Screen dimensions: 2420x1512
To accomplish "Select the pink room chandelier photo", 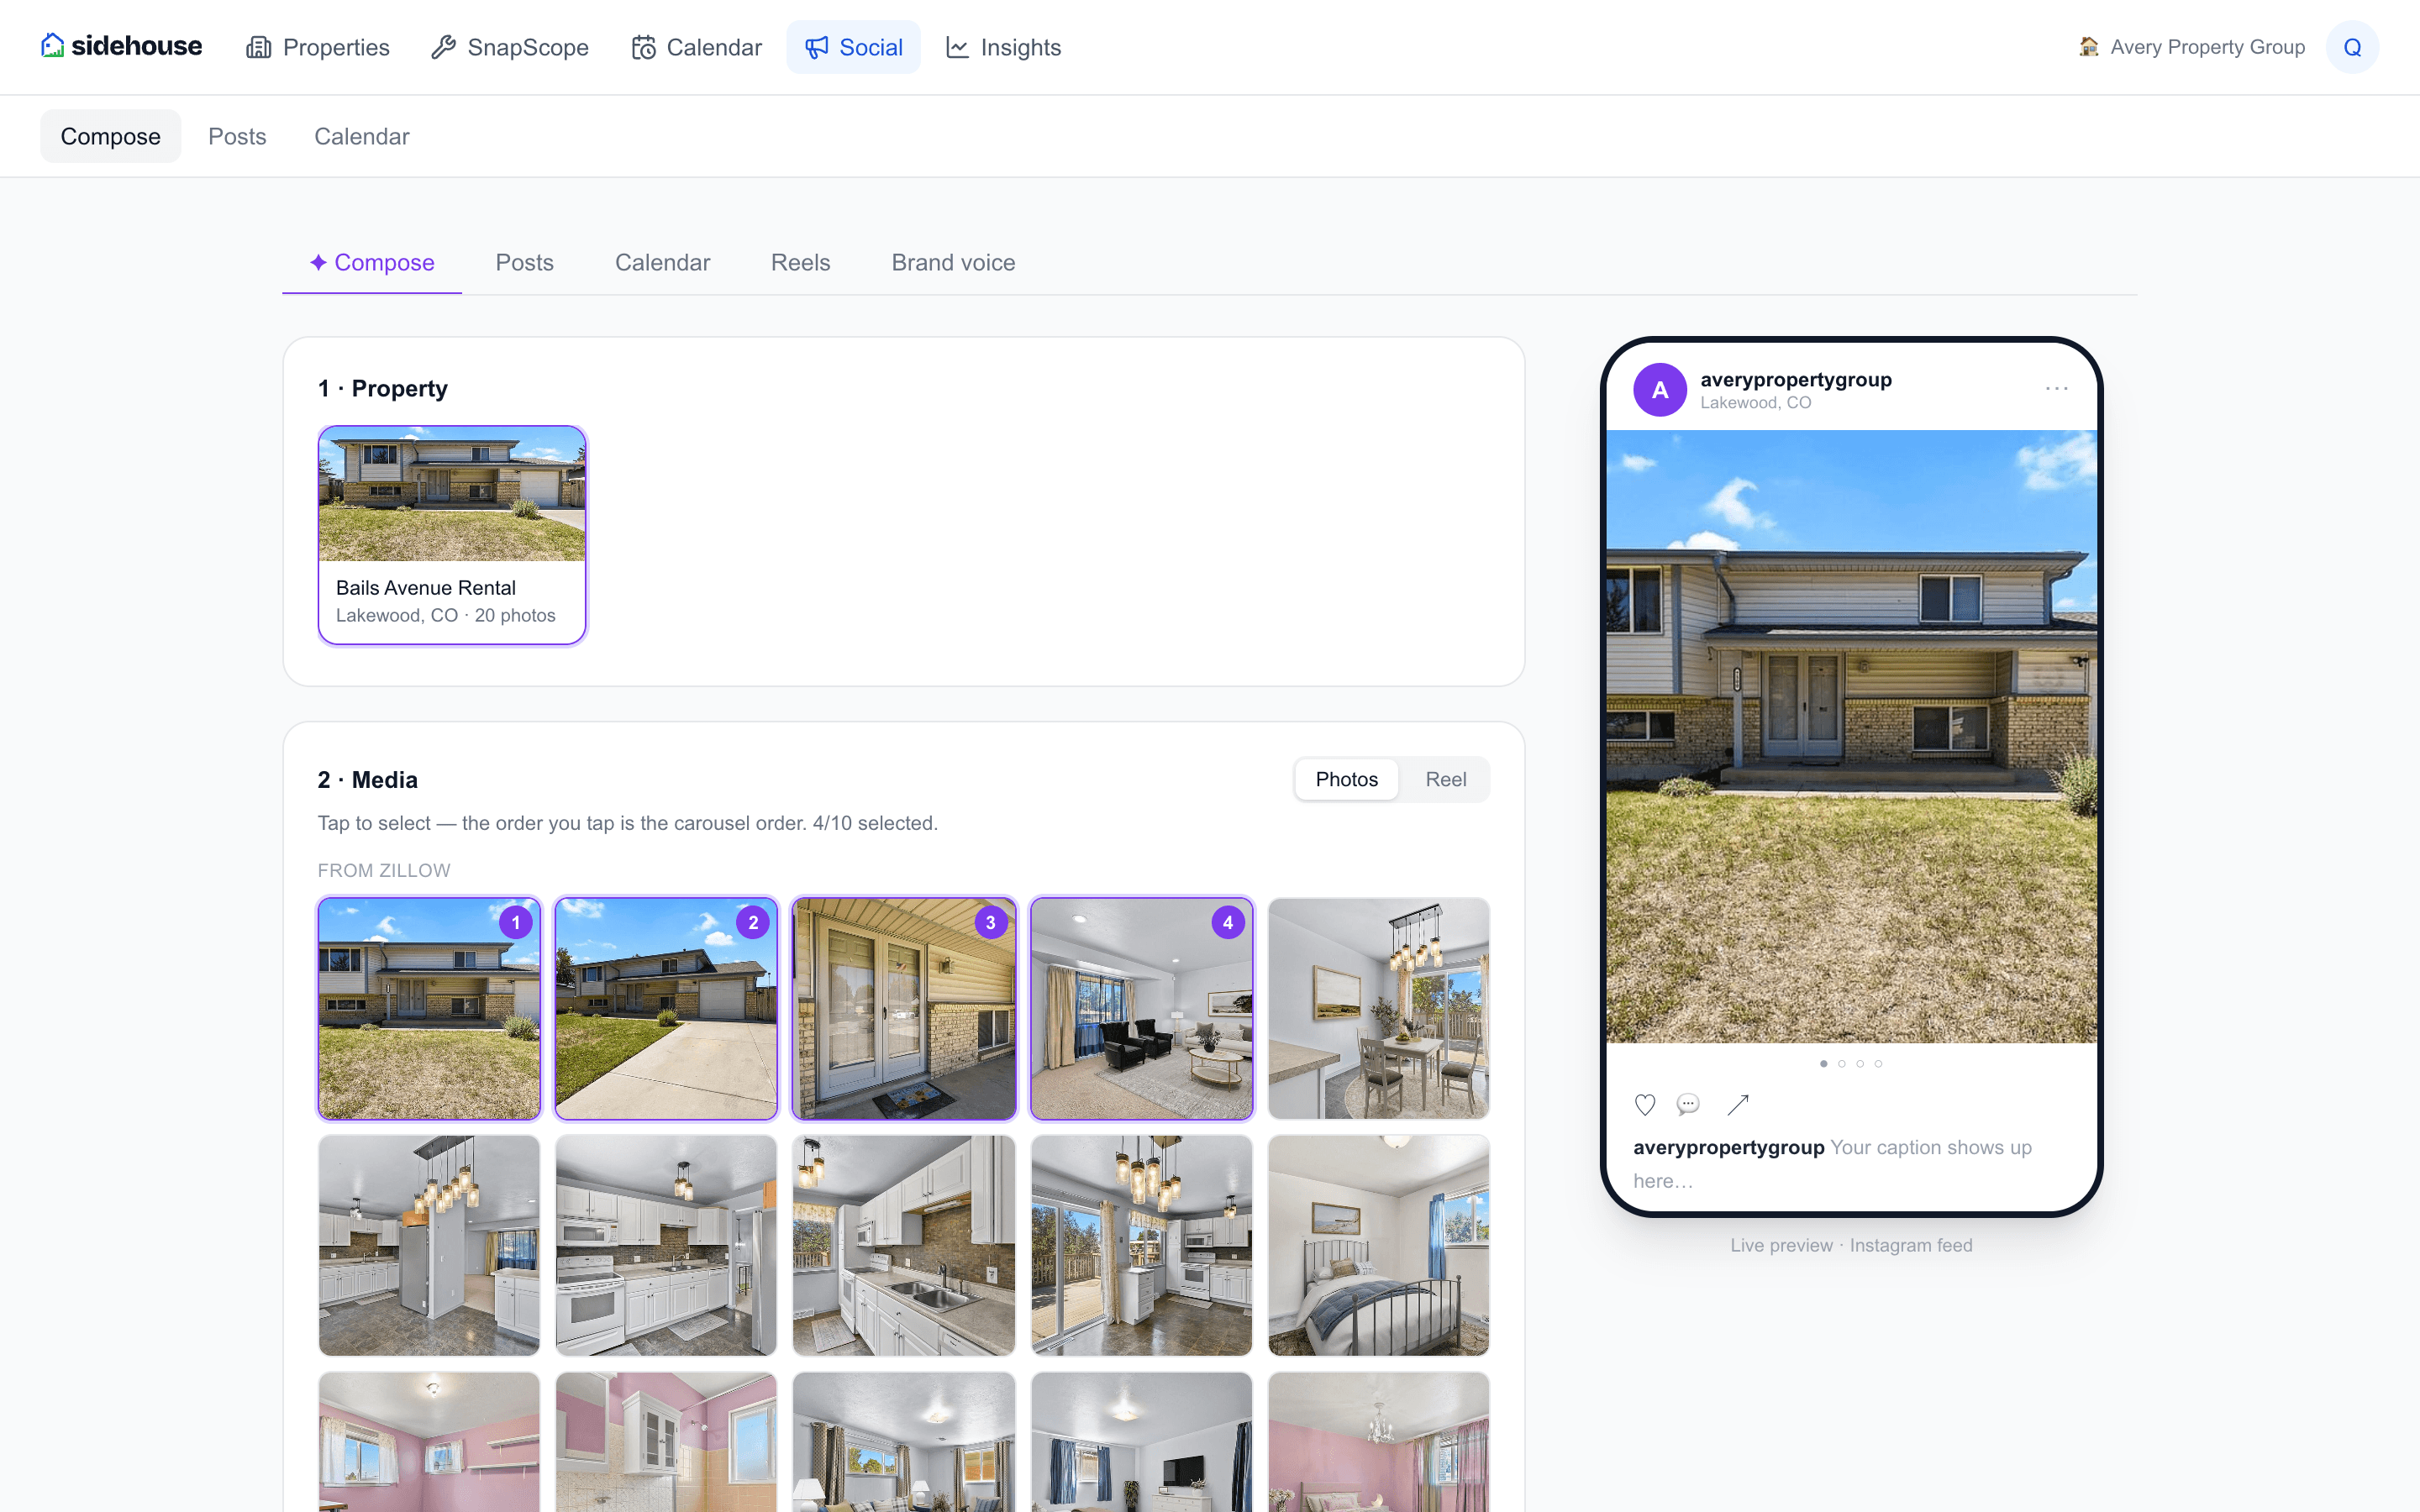I will [x=1379, y=1441].
